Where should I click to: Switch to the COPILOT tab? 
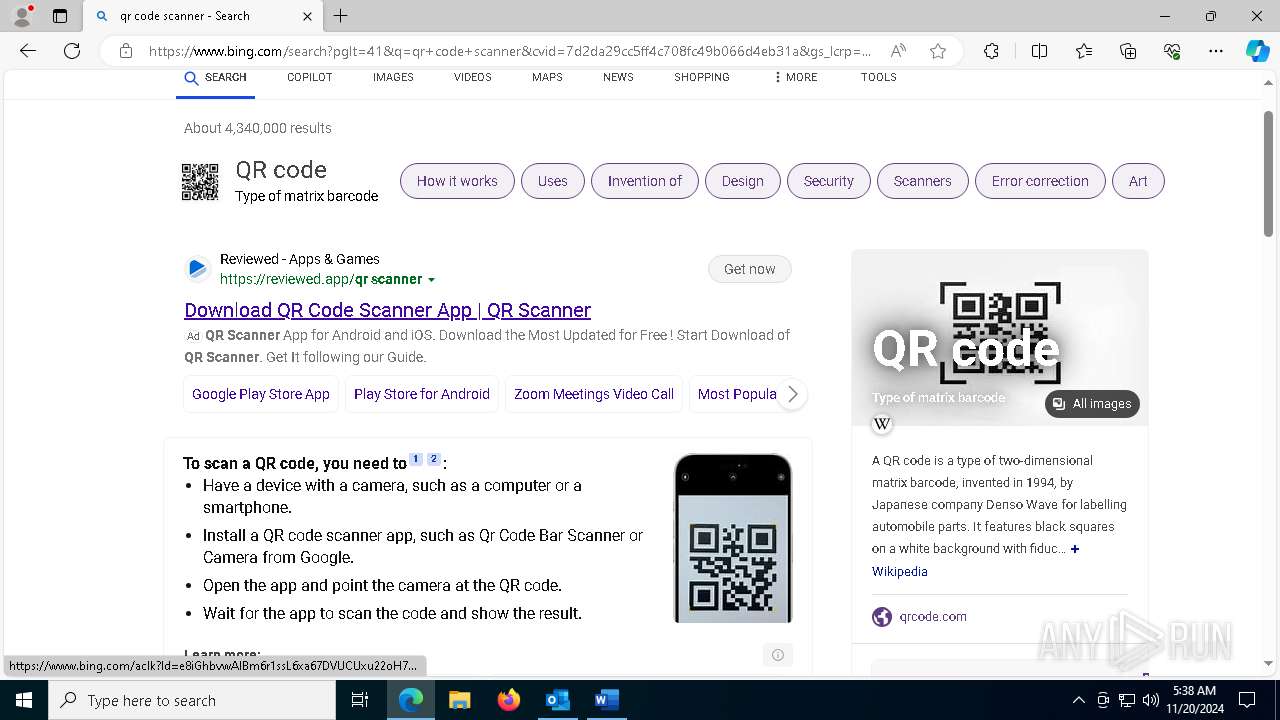pyautogui.click(x=309, y=78)
